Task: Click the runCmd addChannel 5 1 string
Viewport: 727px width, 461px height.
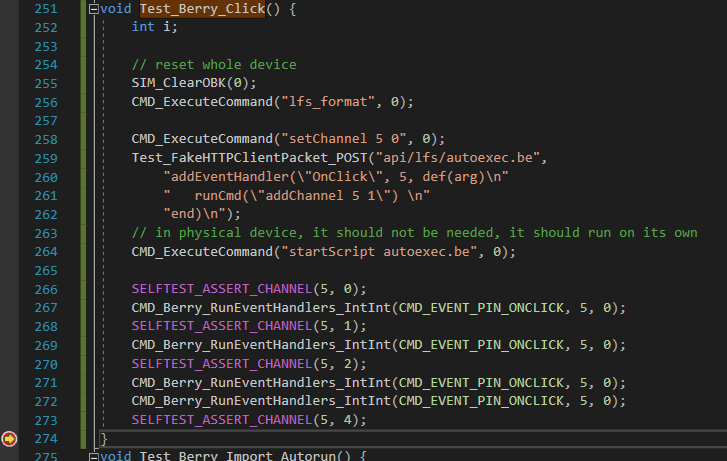Action: point(296,195)
